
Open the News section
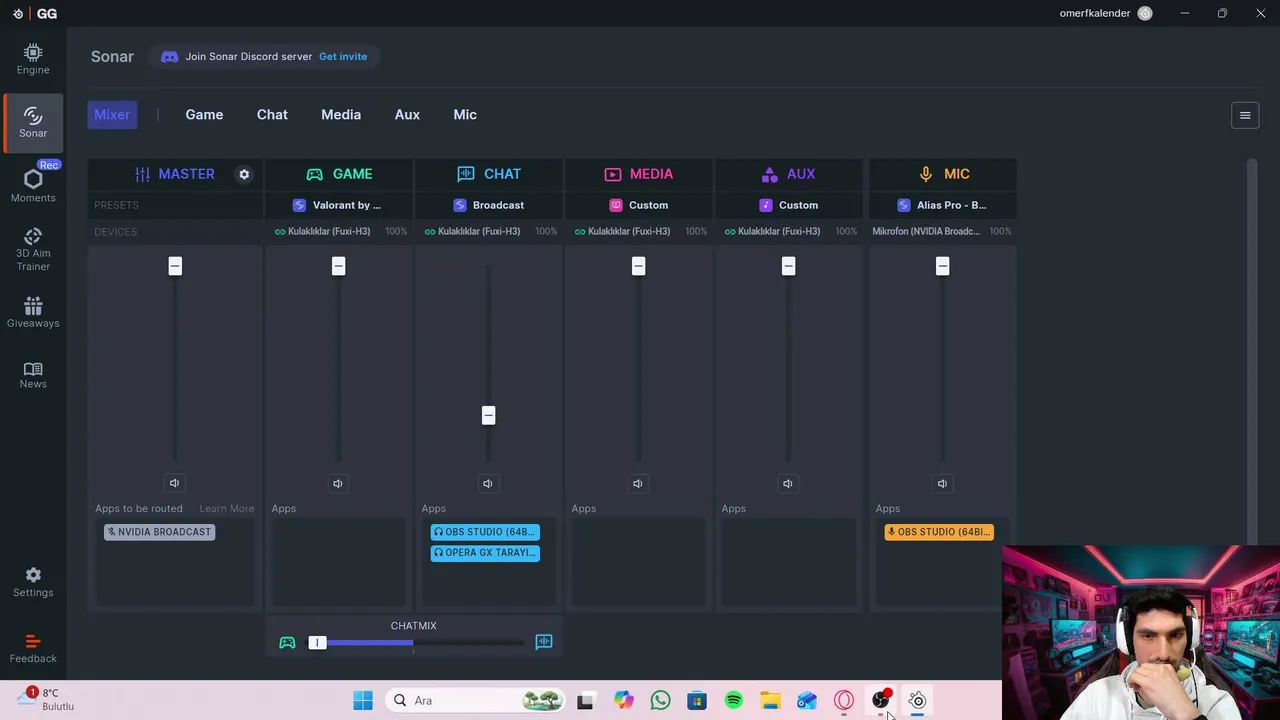(x=33, y=374)
